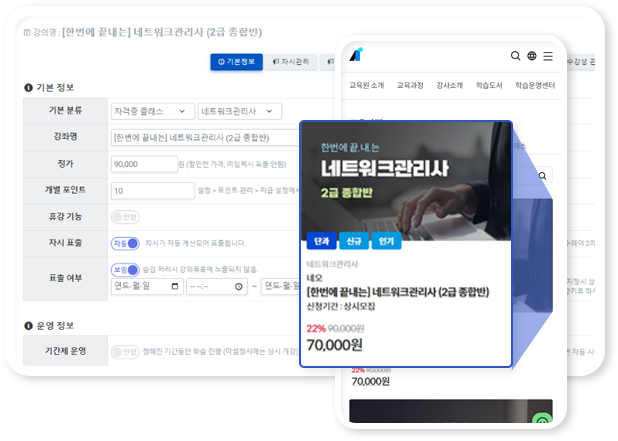This screenshot has height=441, width=618.
Task: Click the info icon beside 운영 정보
Action: click(x=28, y=326)
